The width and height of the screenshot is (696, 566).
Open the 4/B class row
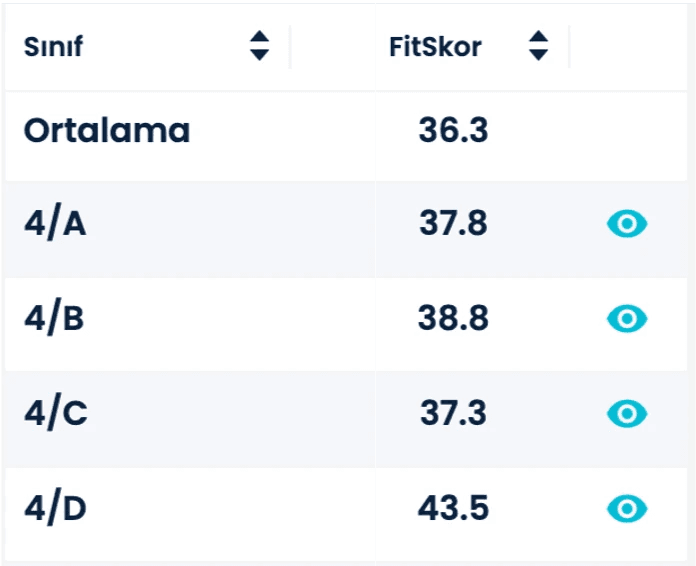(346, 324)
